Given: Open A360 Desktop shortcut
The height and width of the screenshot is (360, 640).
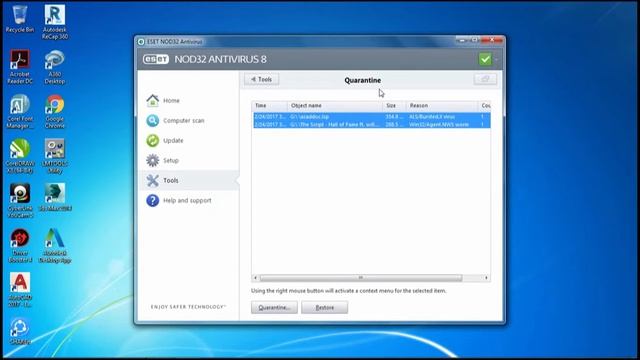Looking at the screenshot, I should pos(55,67).
